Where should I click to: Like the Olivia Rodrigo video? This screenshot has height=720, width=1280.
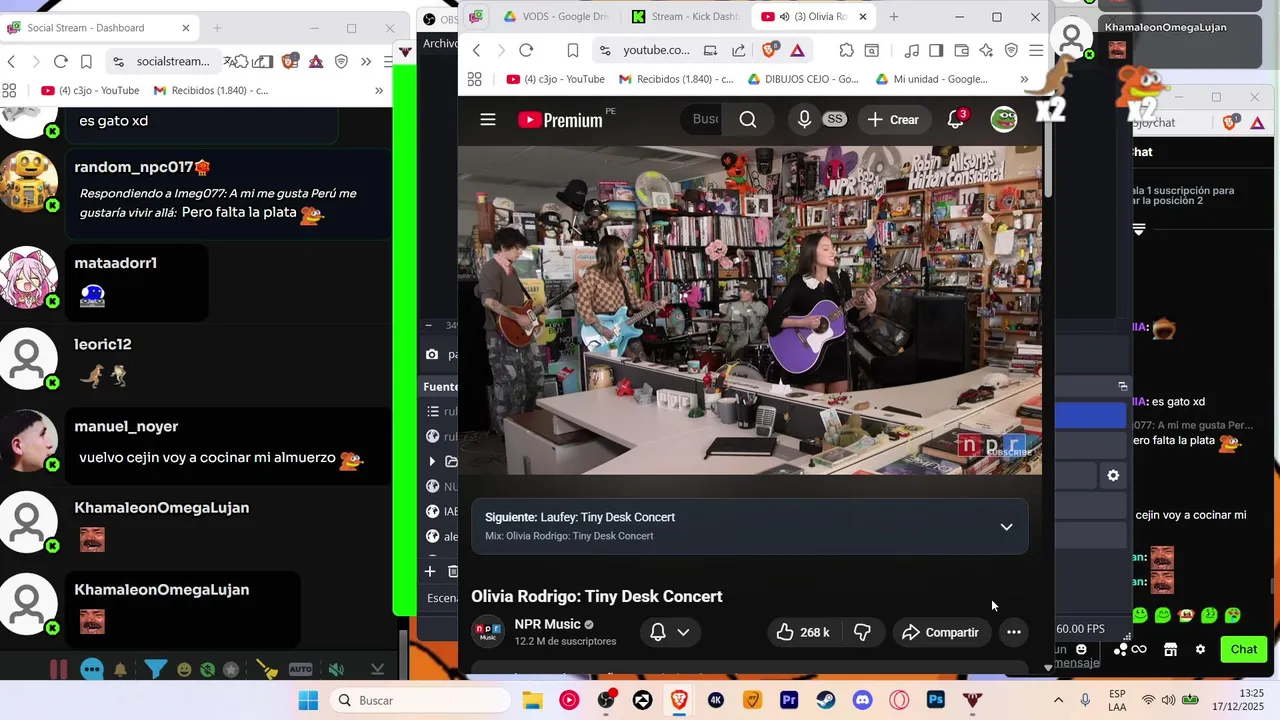point(803,632)
